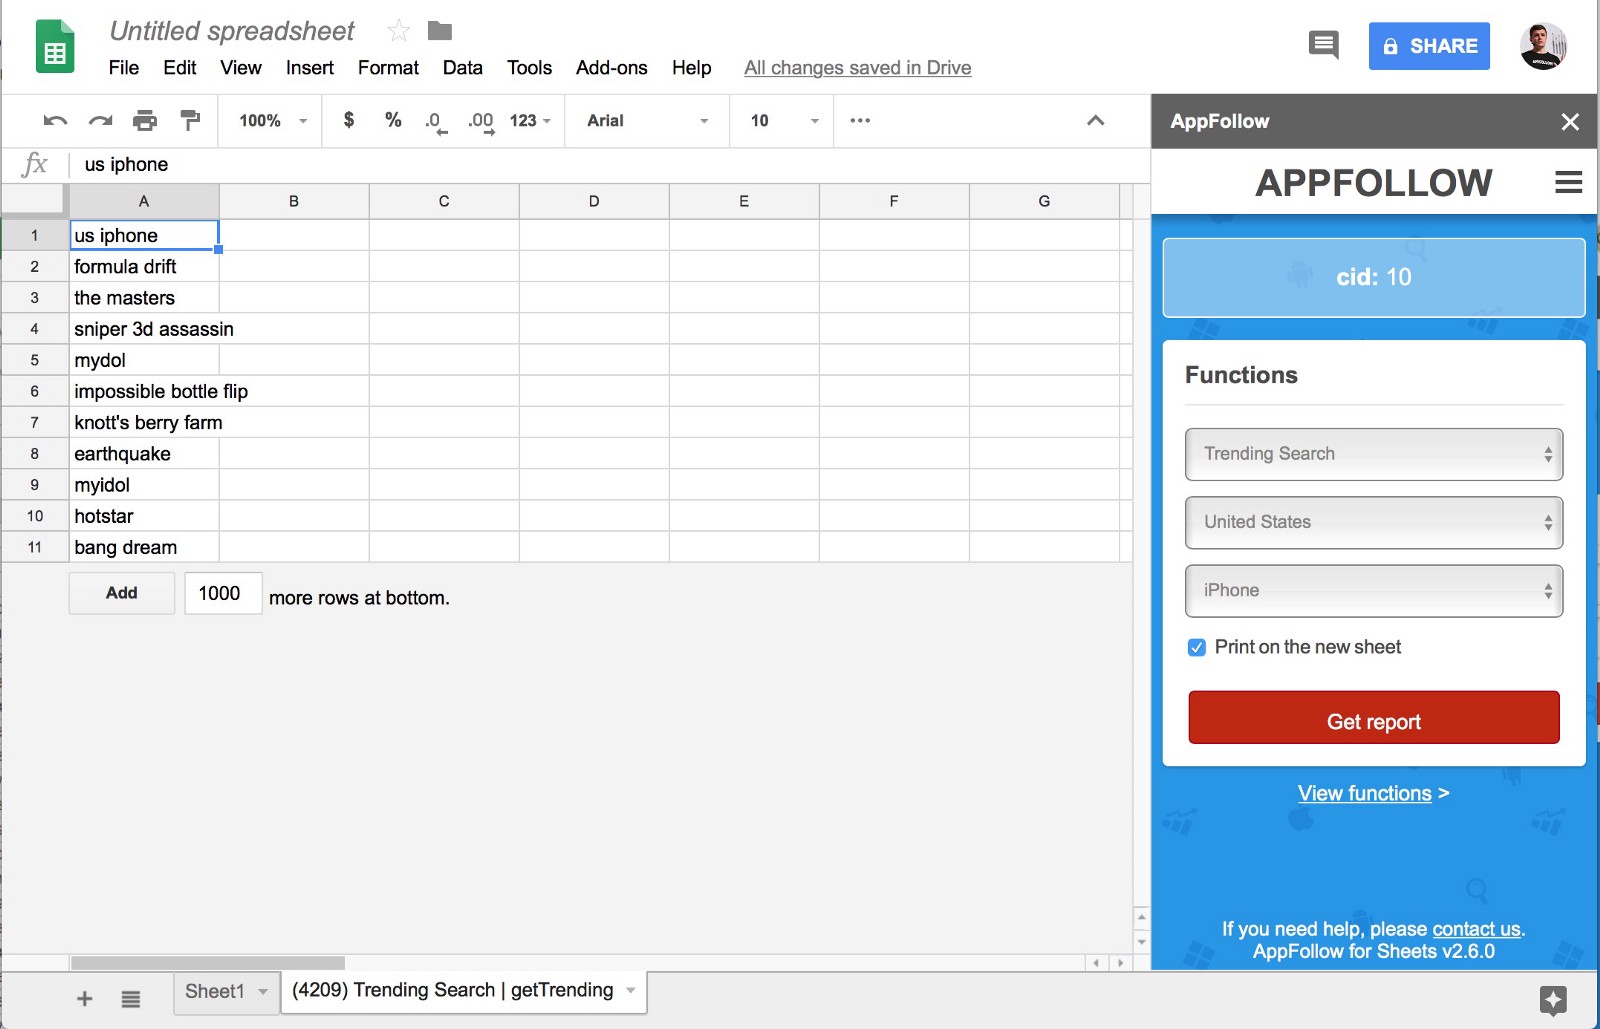Uncheck Print on the new sheet
1600x1029 pixels.
1196,647
